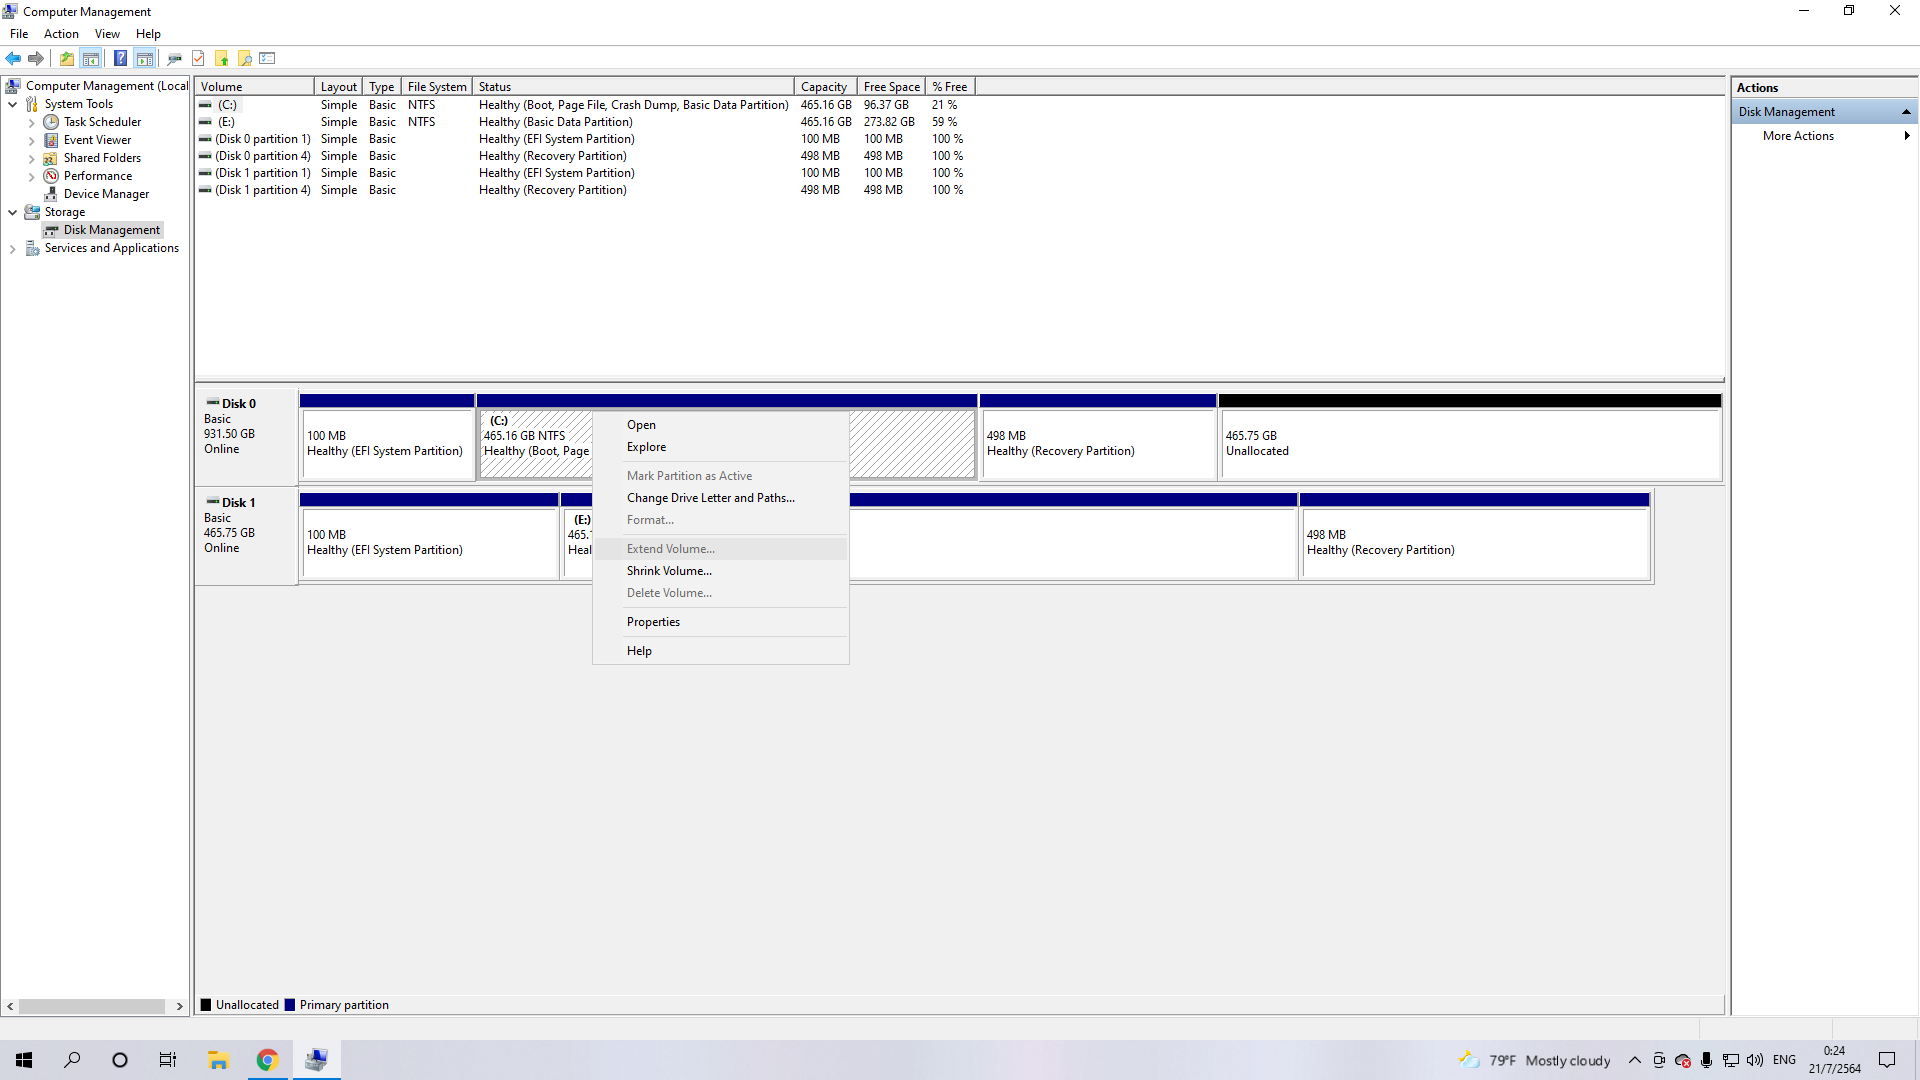Choose Help from the context menu
This screenshot has width=1920, height=1080.
[720, 651]
